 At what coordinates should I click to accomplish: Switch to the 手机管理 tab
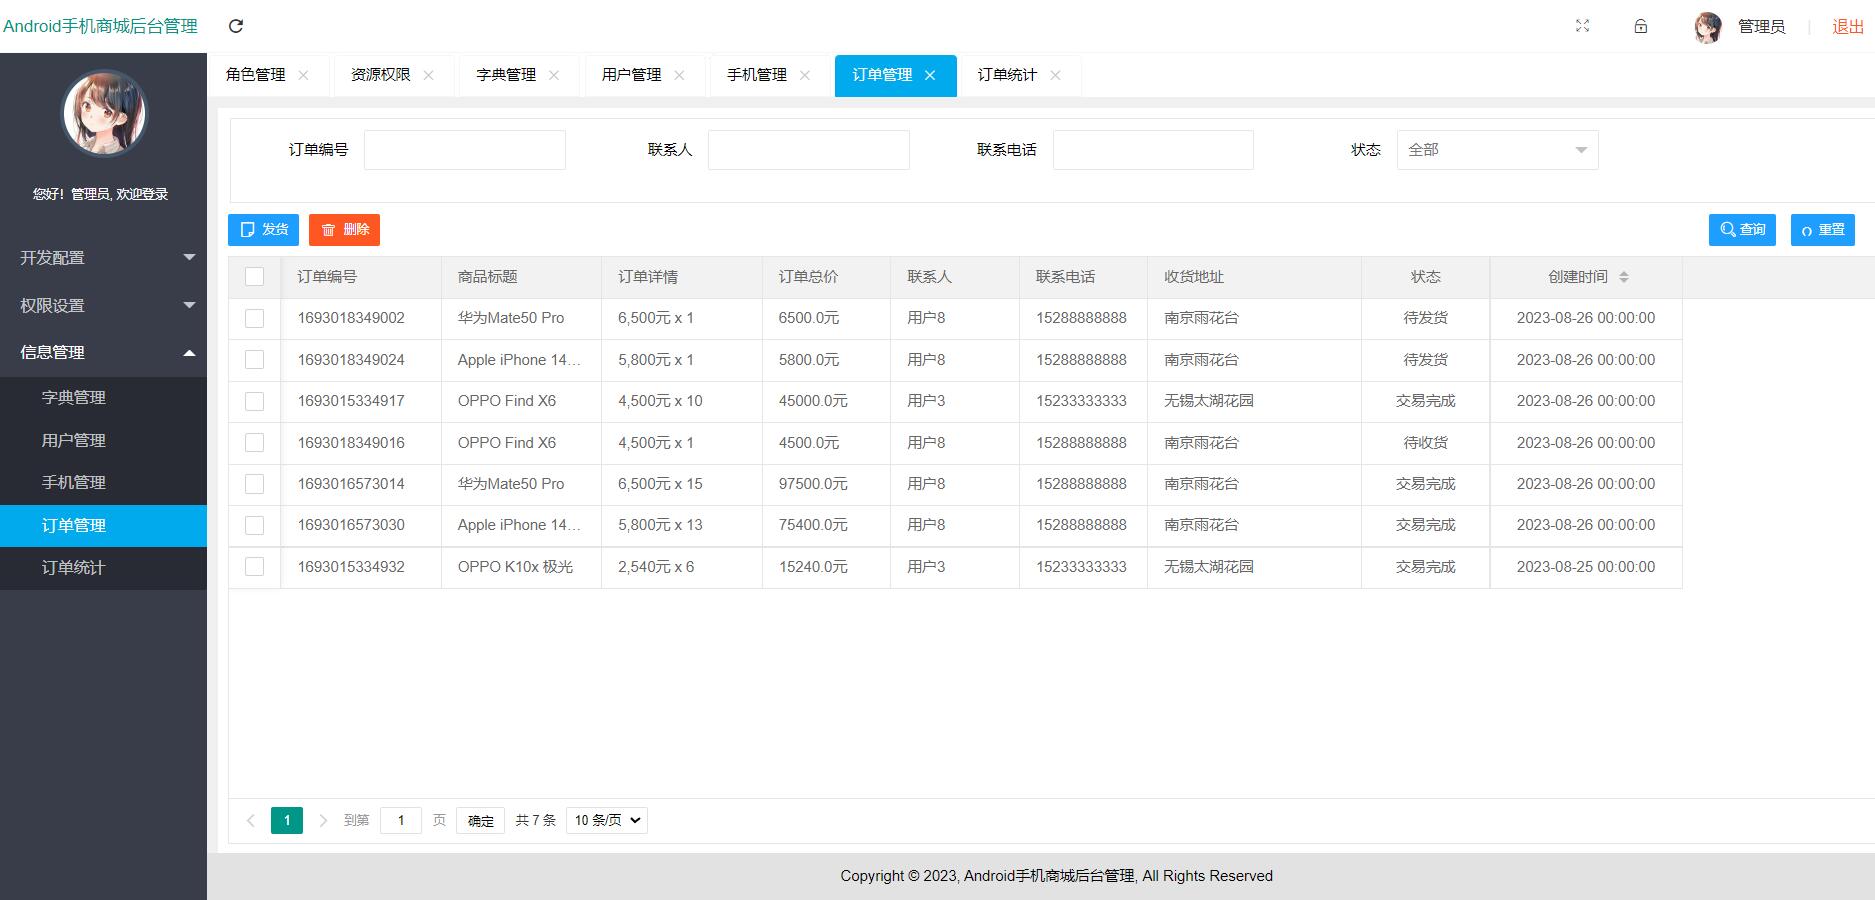(757, 75)
